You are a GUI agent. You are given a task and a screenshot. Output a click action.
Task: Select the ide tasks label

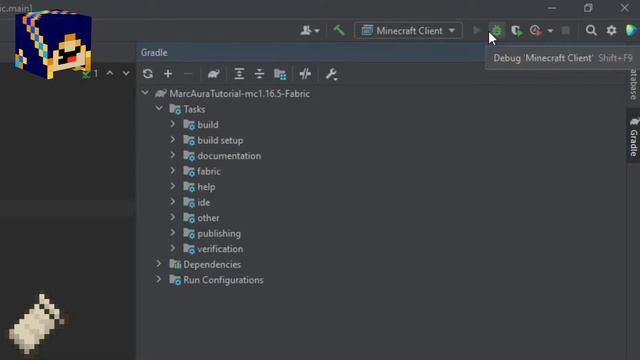click(x=204, y=202)
